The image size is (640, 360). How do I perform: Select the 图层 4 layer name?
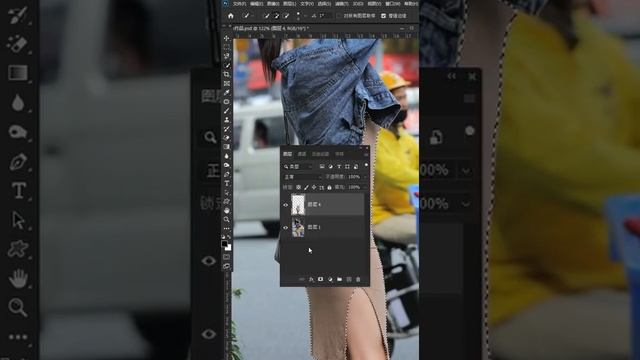click(x=314, y=204)
